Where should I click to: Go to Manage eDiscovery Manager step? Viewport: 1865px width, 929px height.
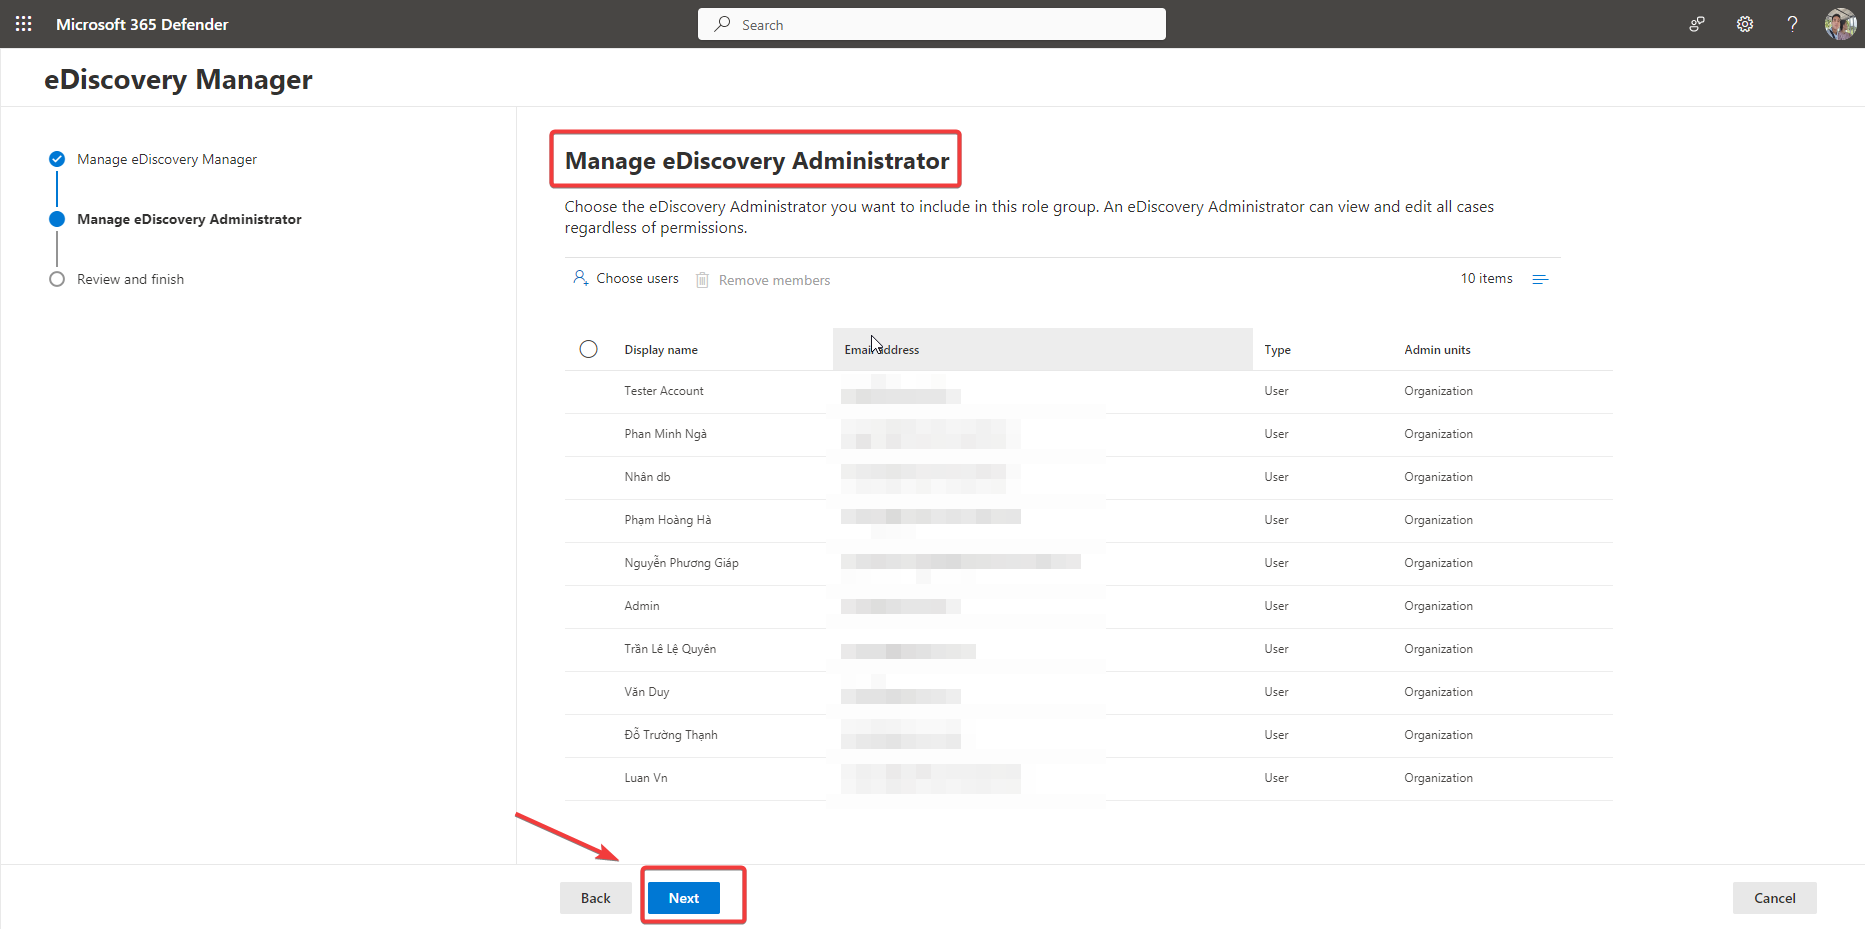[166, 159]
